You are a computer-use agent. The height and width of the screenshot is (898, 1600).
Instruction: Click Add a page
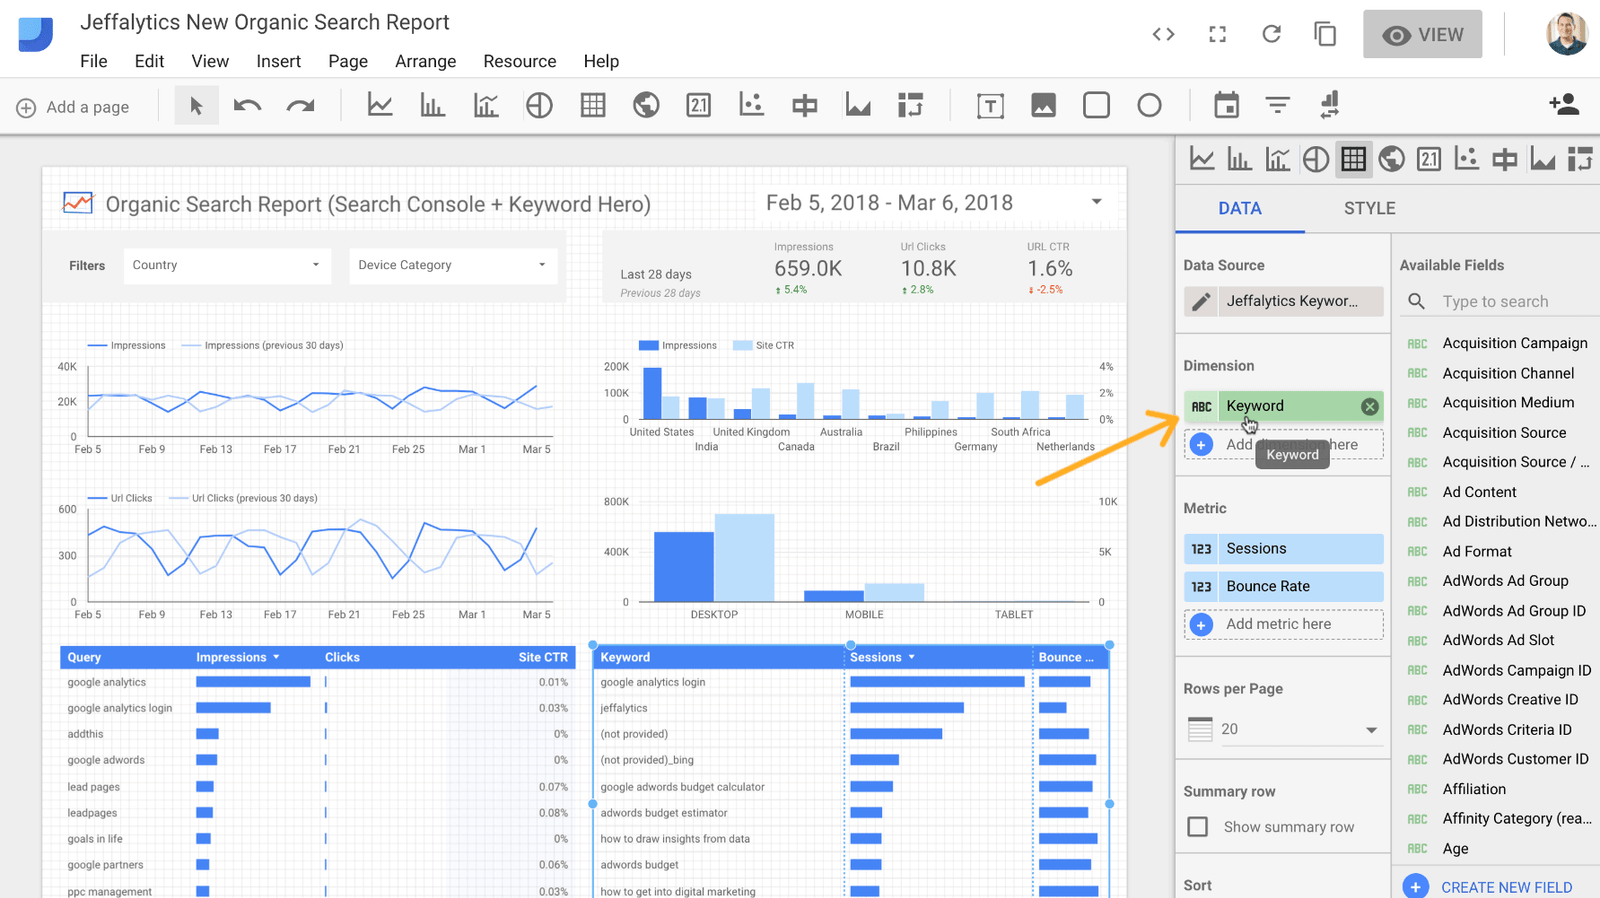pyautogui.click(x=73, y=107)
